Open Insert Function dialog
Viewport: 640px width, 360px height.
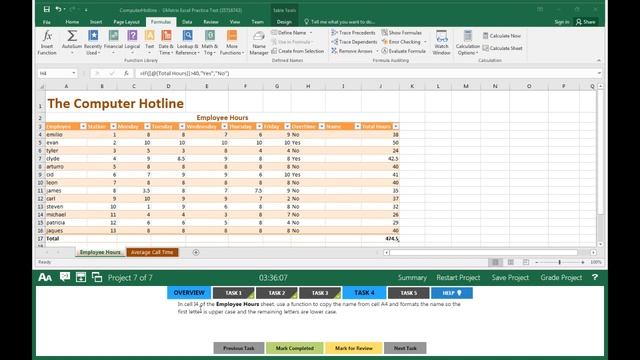click(47, 42)
